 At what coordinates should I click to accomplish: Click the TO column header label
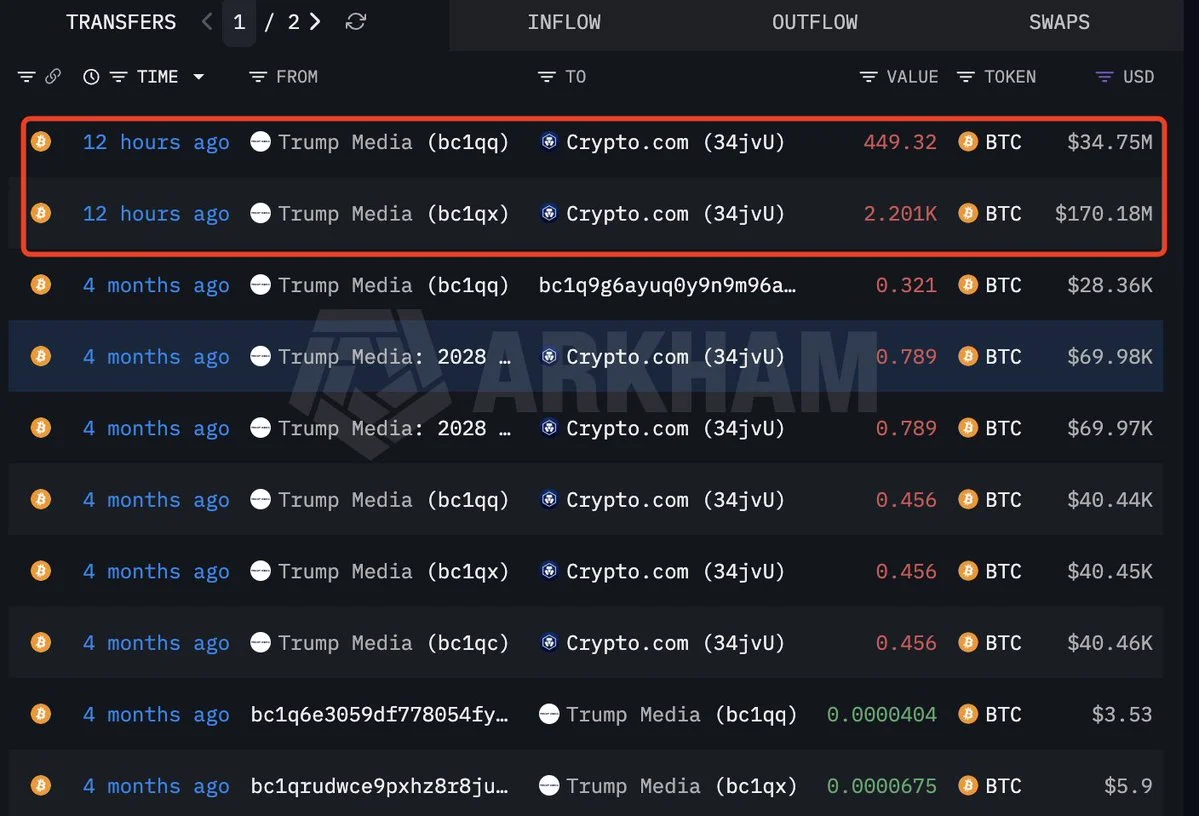[576, 76]
